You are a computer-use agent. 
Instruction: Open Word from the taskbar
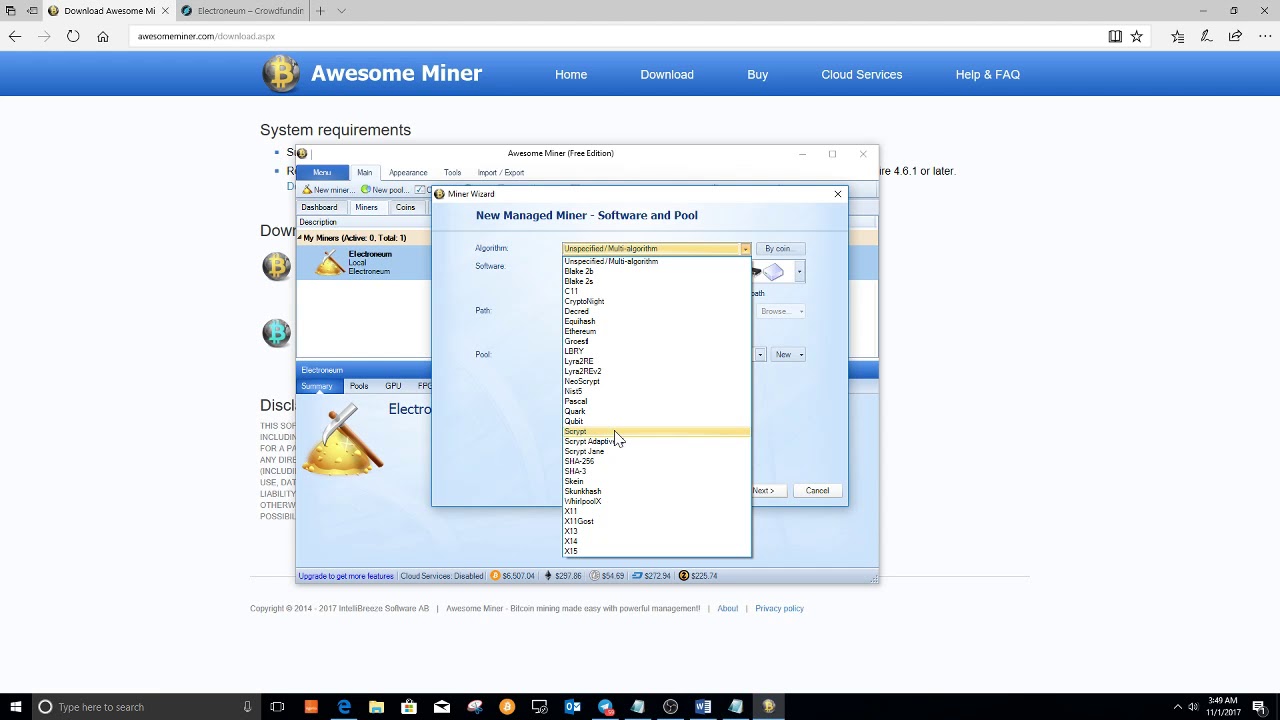tap(703, 707)
